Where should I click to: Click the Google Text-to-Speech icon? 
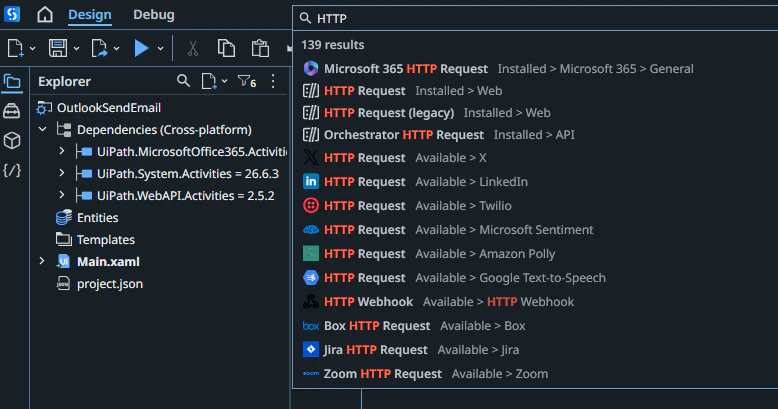311,277
